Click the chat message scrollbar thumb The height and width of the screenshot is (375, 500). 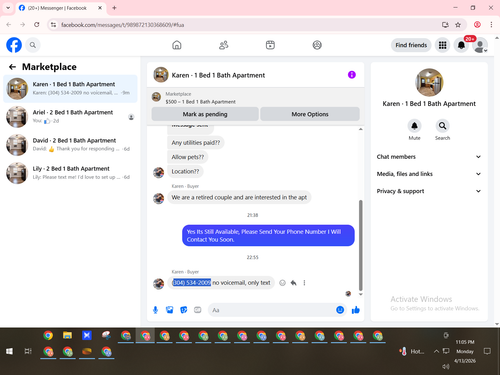click(x=360, y=245)
